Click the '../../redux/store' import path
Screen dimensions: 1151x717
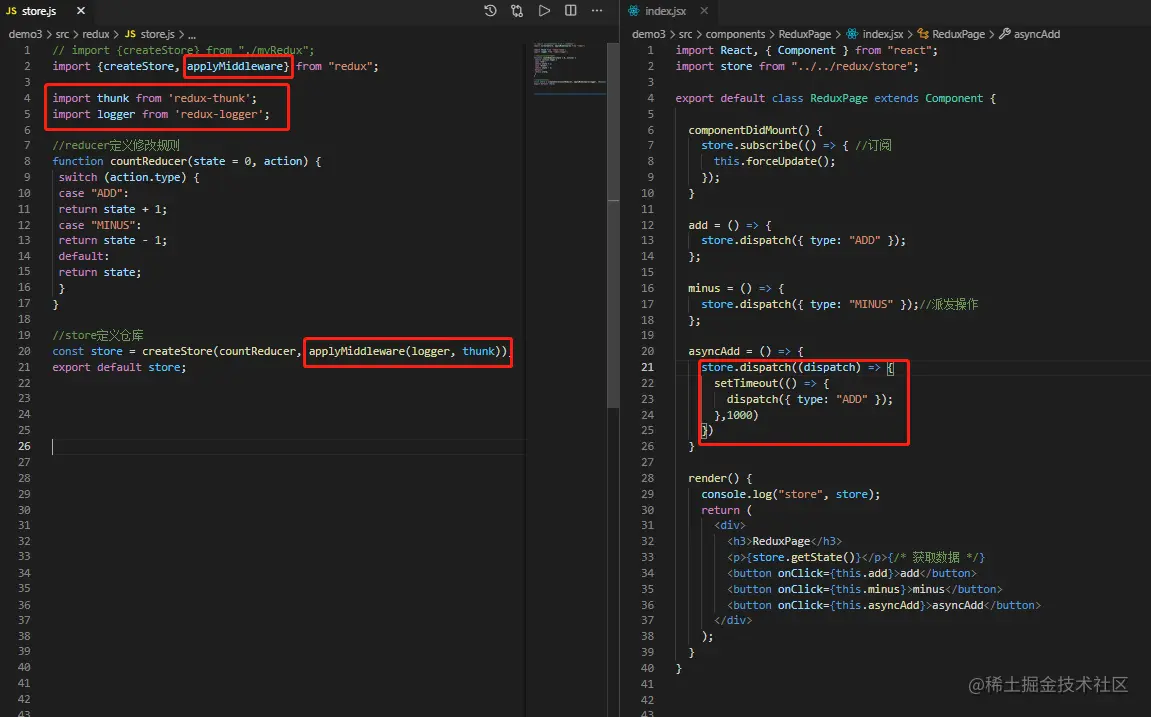click(x=854, y=66)
